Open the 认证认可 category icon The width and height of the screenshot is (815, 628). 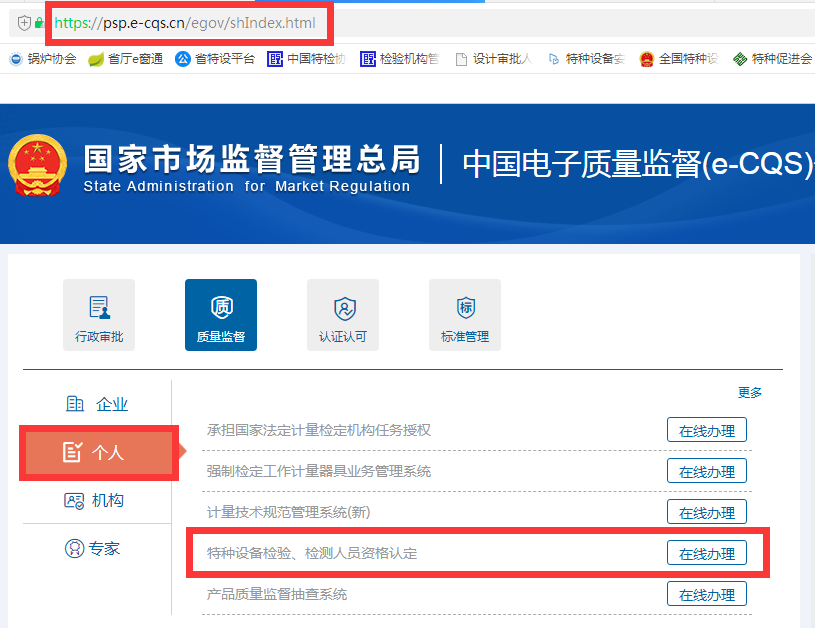(x=342, y=315)
